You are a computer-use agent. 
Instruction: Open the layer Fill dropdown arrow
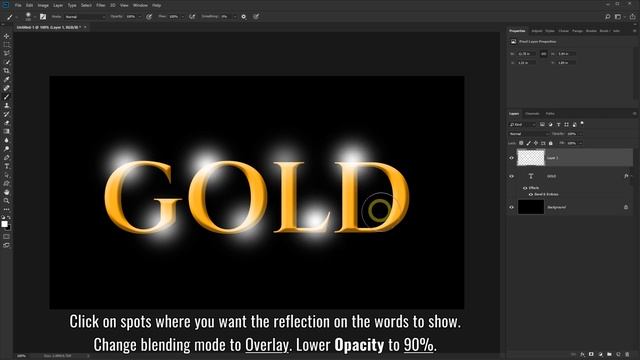580,143
